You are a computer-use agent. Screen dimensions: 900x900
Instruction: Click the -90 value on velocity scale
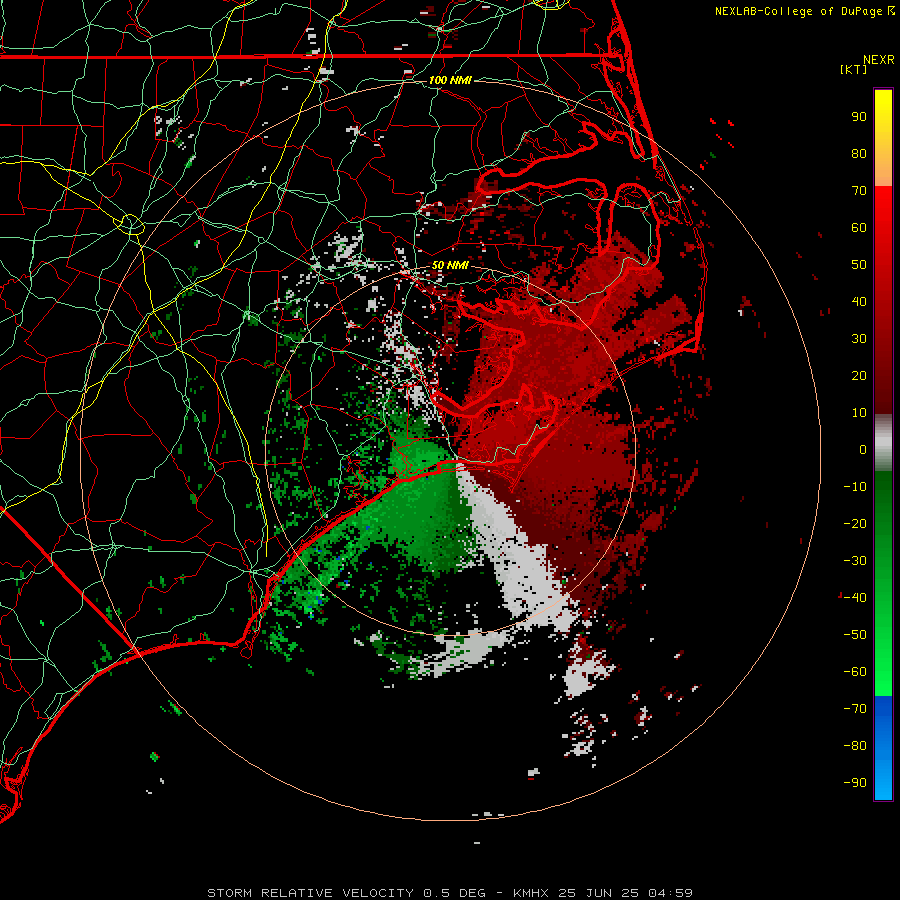coord(855,783)
